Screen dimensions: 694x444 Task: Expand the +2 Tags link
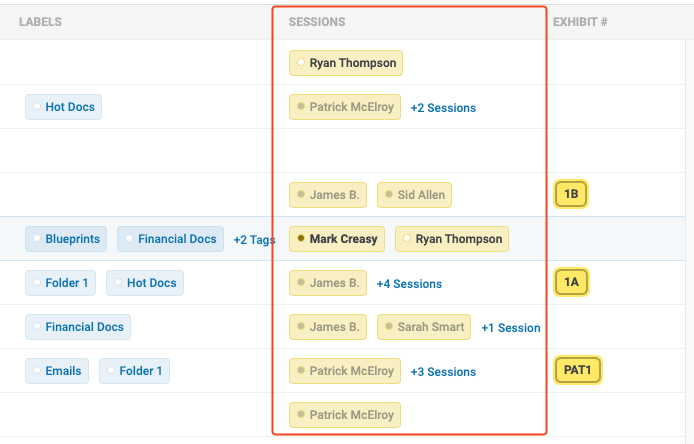(x=254, y=240)
